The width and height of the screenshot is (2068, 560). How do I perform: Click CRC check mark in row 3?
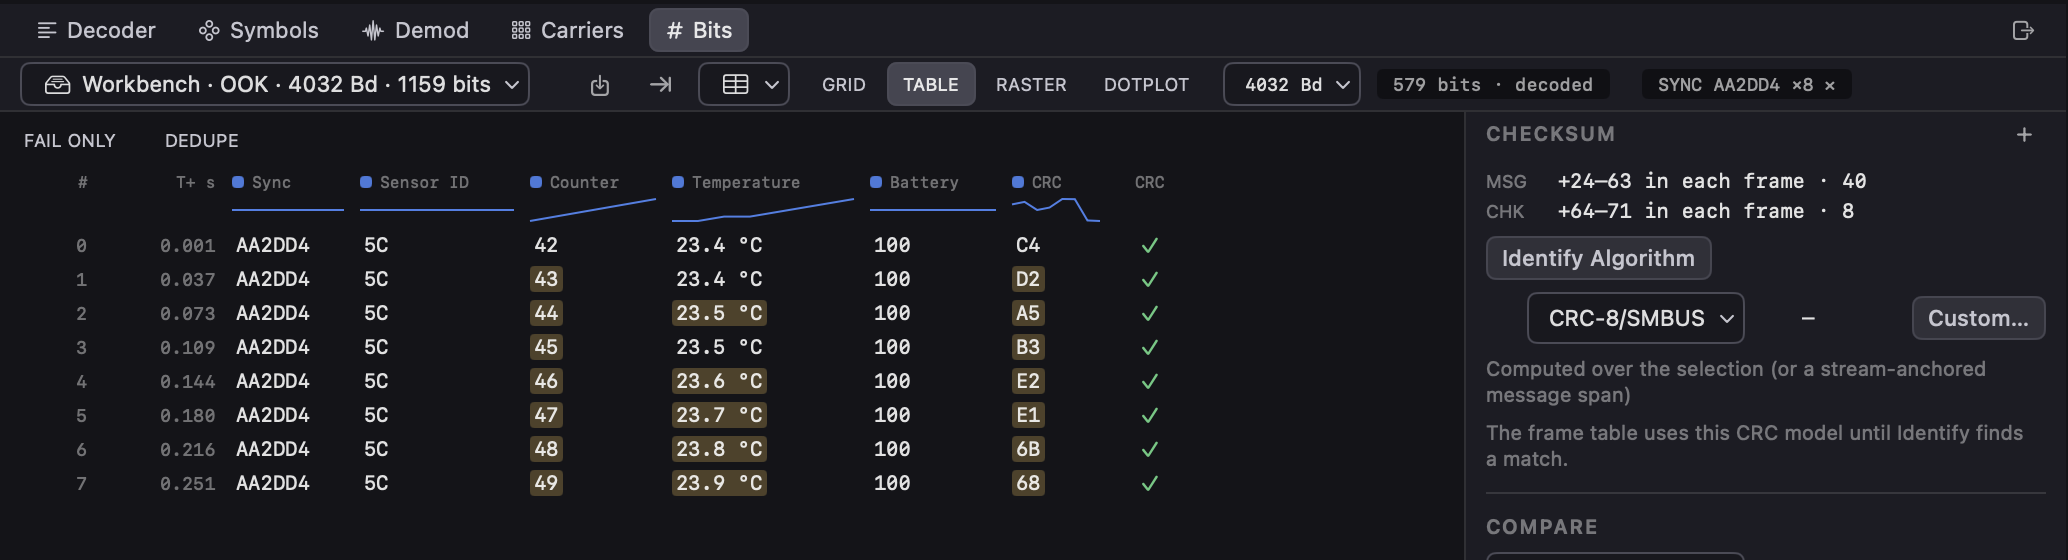tap(1150, 347)
